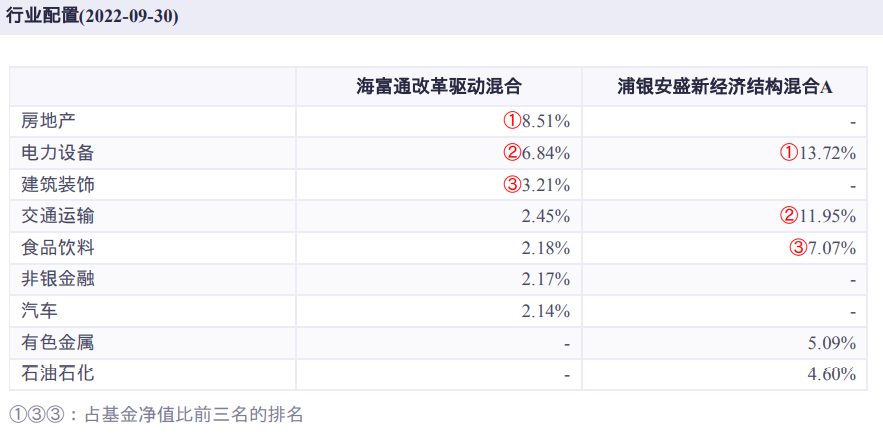Select the 食品饮料 row label
This screenshot has height=442, width=883.
click(x=57, y=247)
